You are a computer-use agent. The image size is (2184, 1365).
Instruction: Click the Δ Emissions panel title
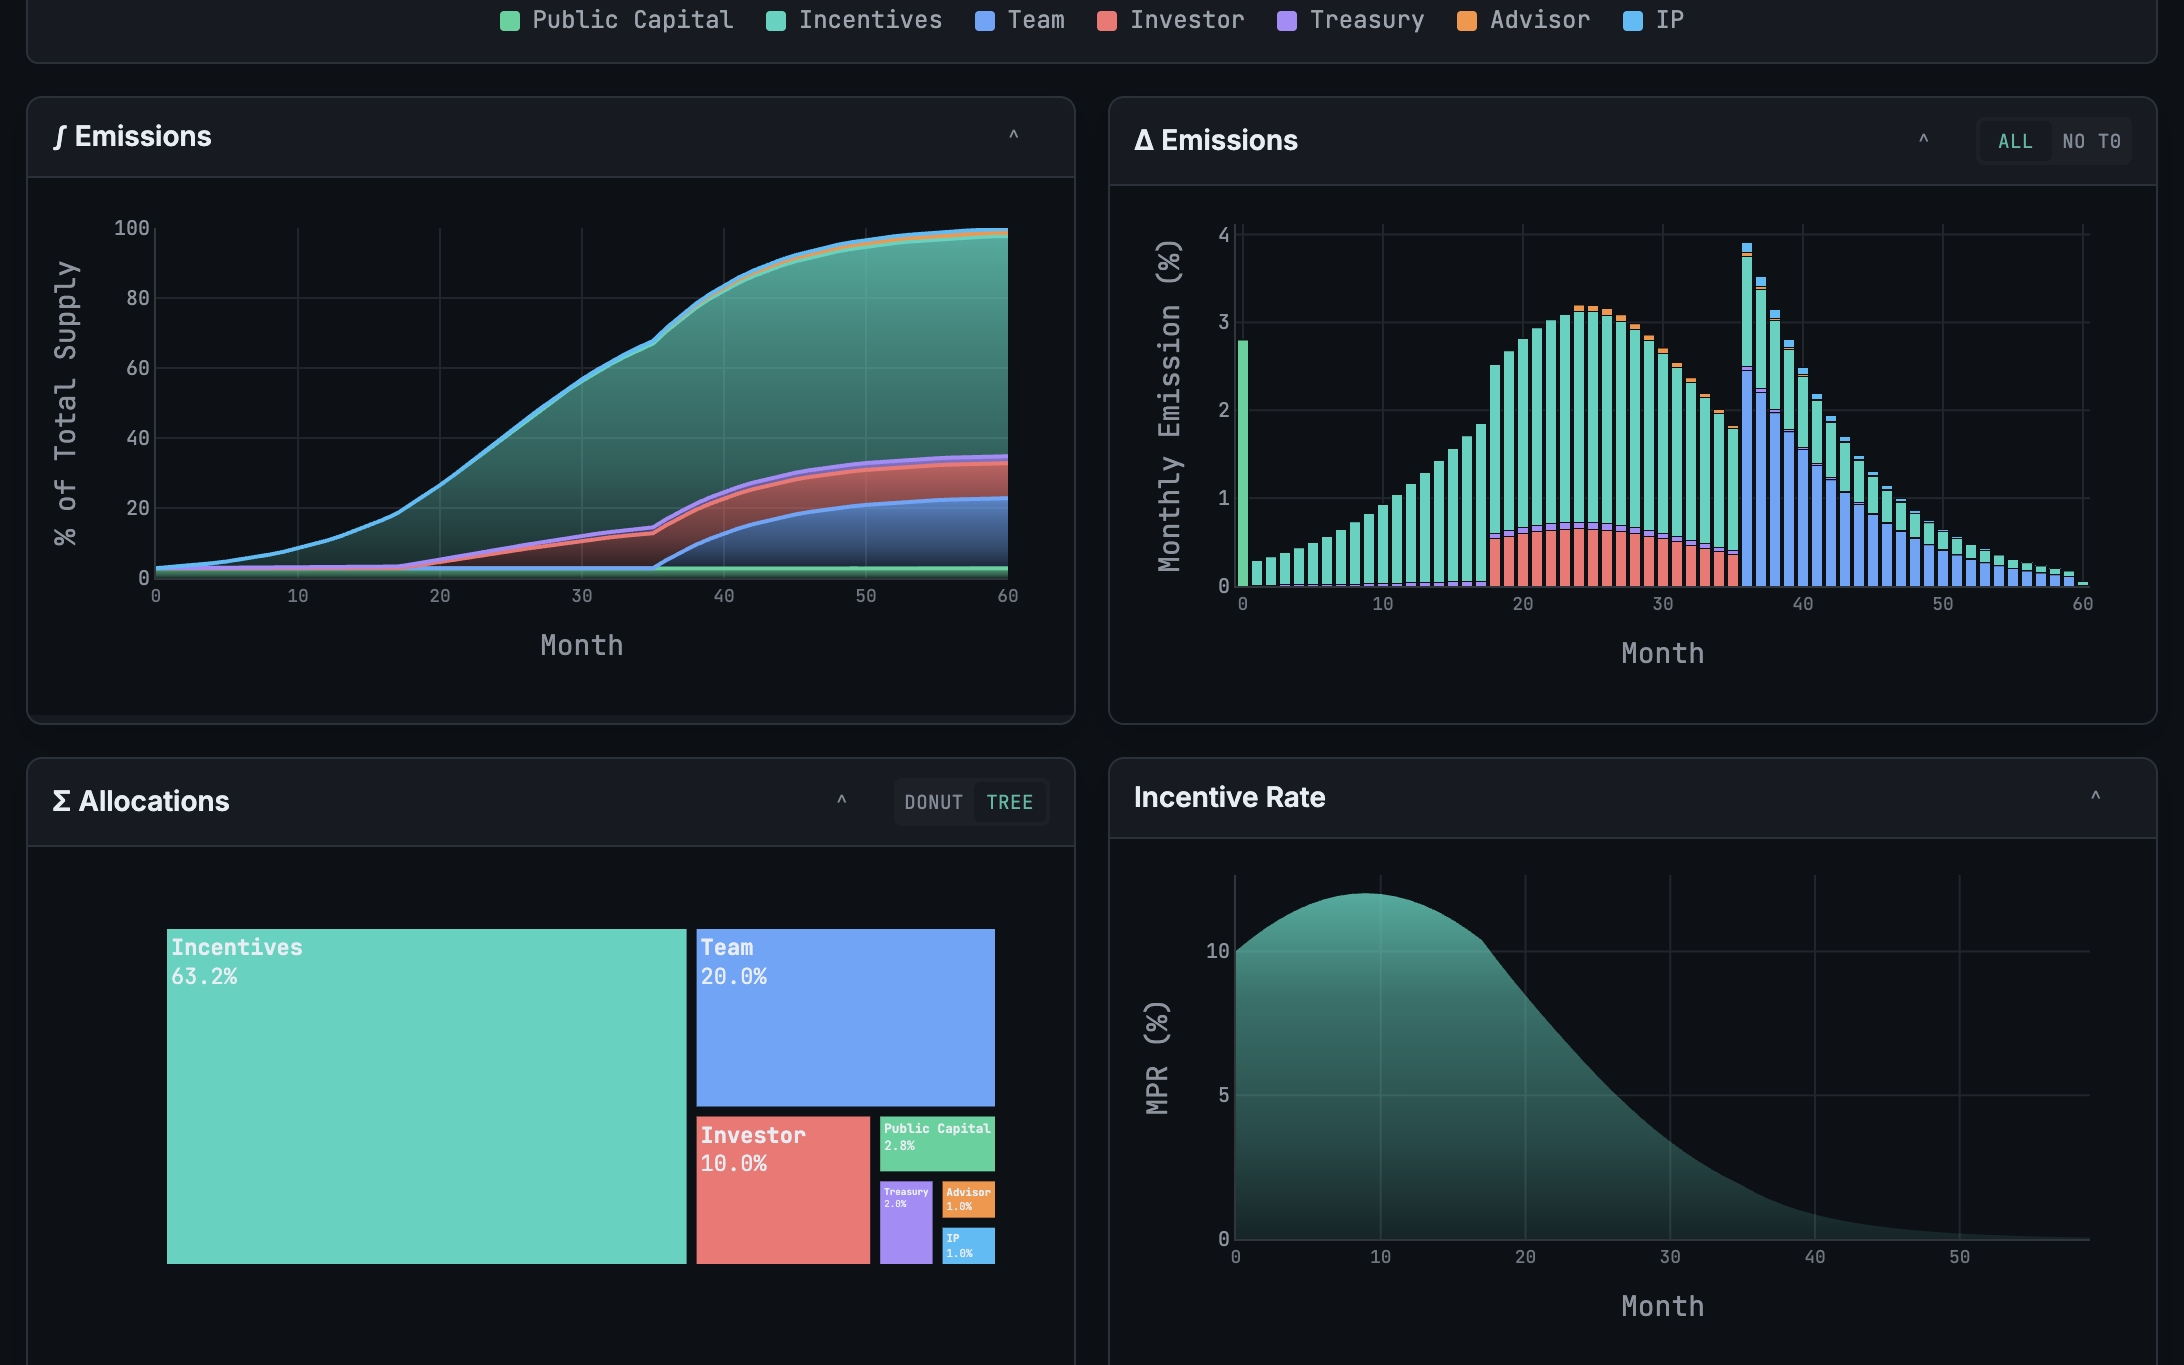1216,140
